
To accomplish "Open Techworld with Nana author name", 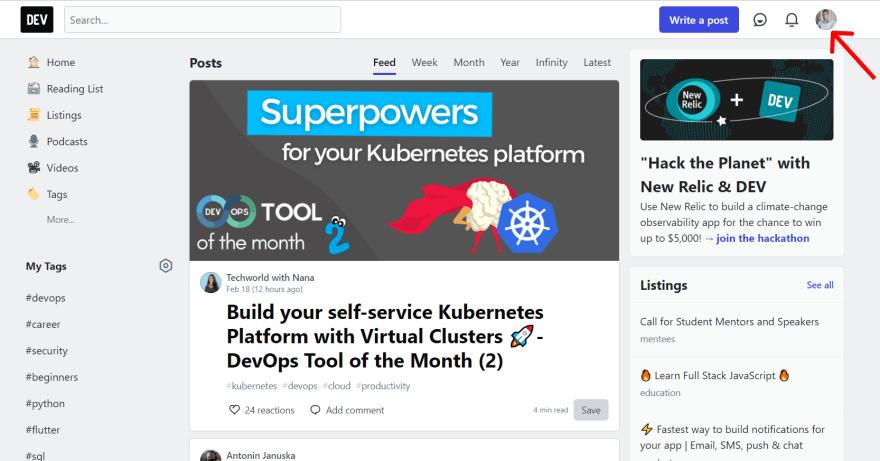I will [x=270, y=277].
